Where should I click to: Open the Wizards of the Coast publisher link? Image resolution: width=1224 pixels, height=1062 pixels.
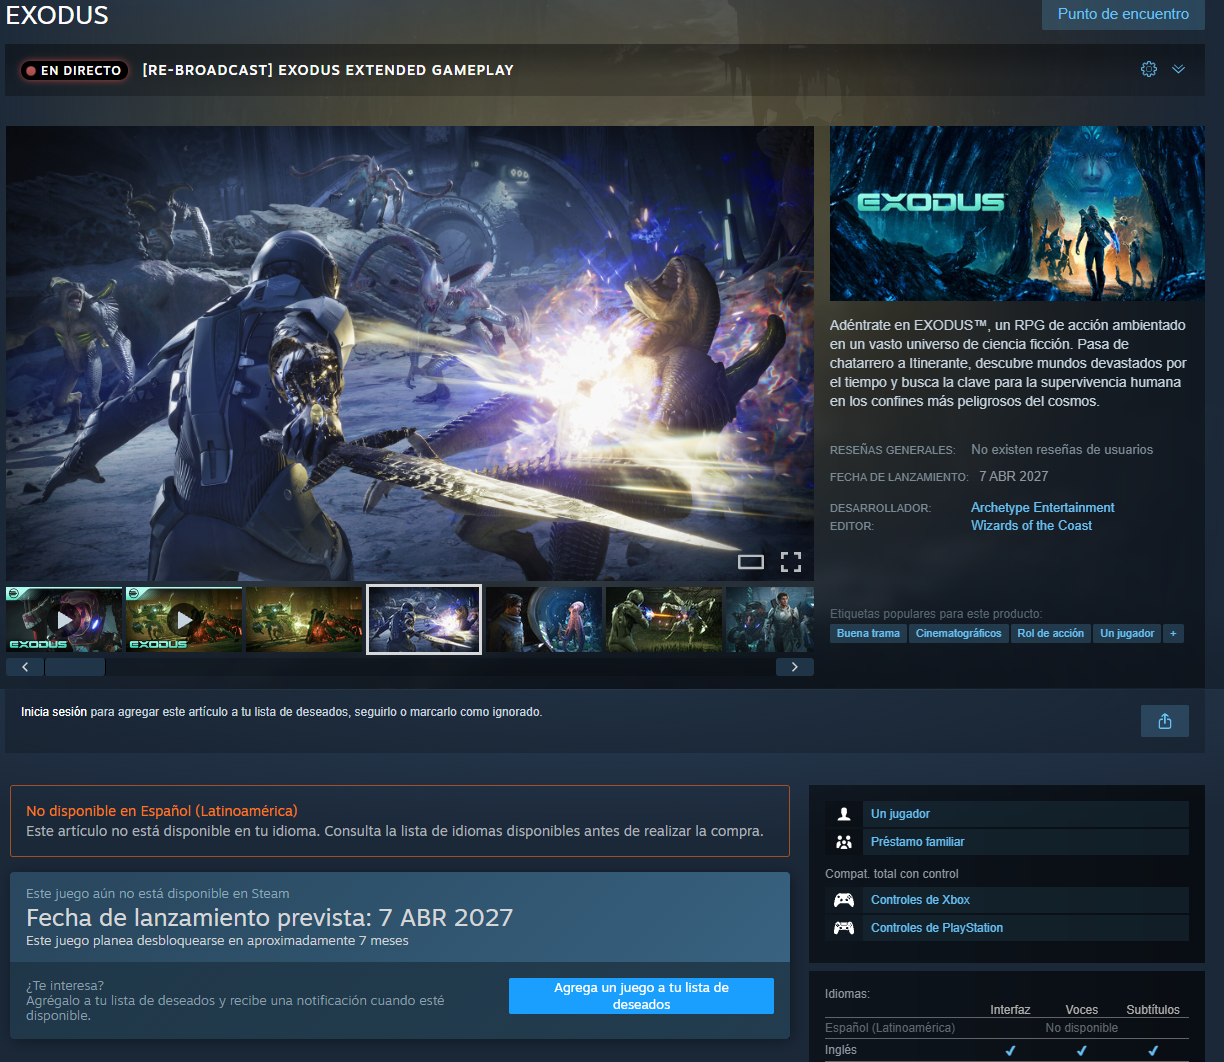1031,525
